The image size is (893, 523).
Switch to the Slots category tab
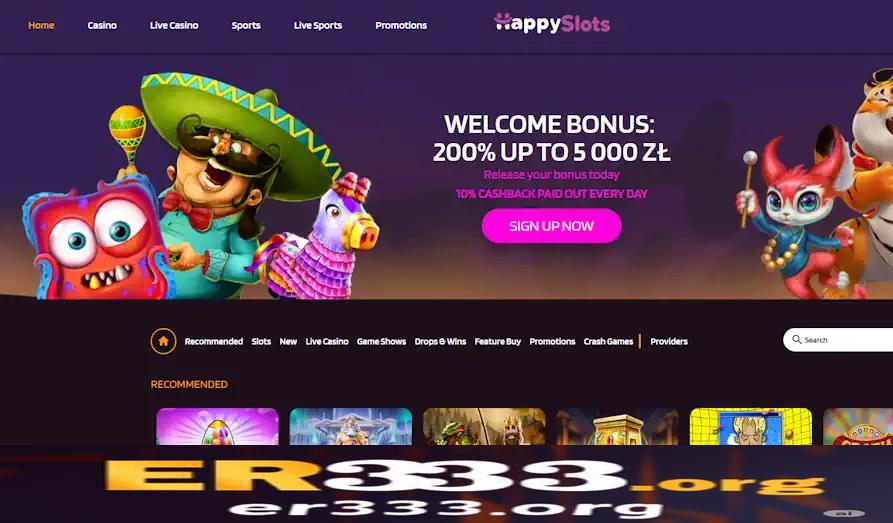point(261,341)
